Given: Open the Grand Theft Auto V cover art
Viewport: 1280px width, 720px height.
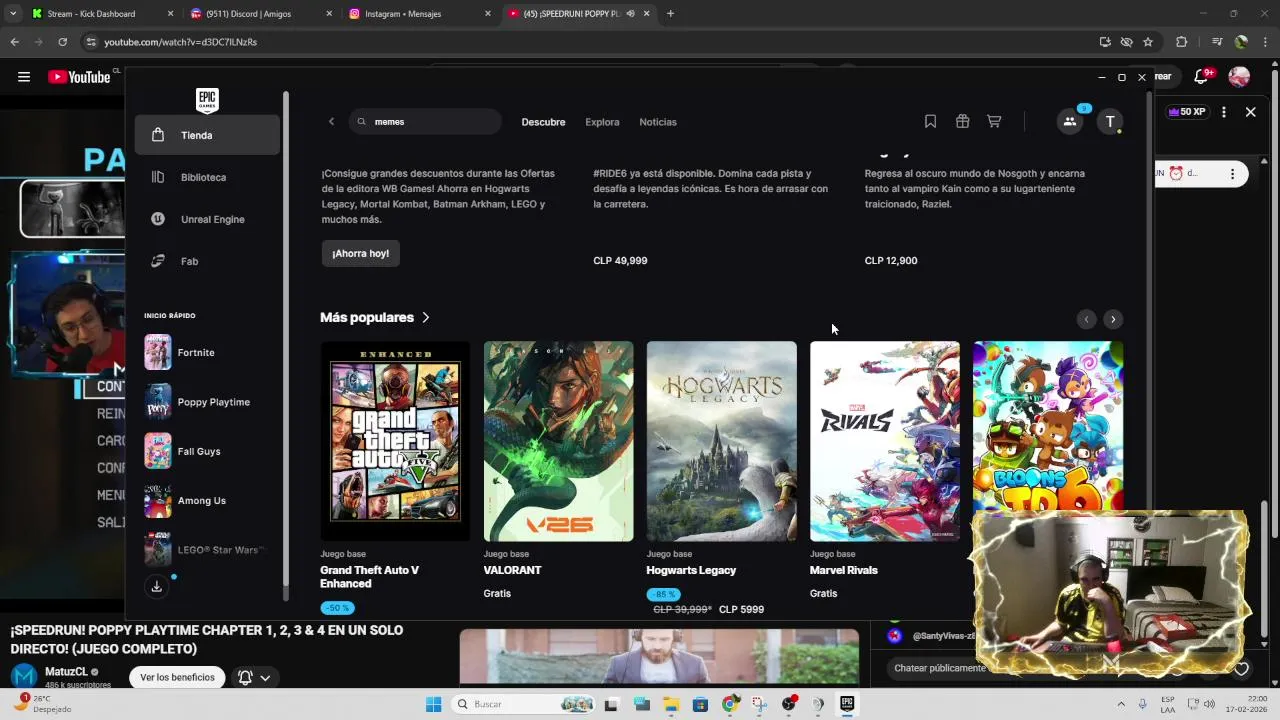Looking at the screenshot, I should (x=395, y=441).
